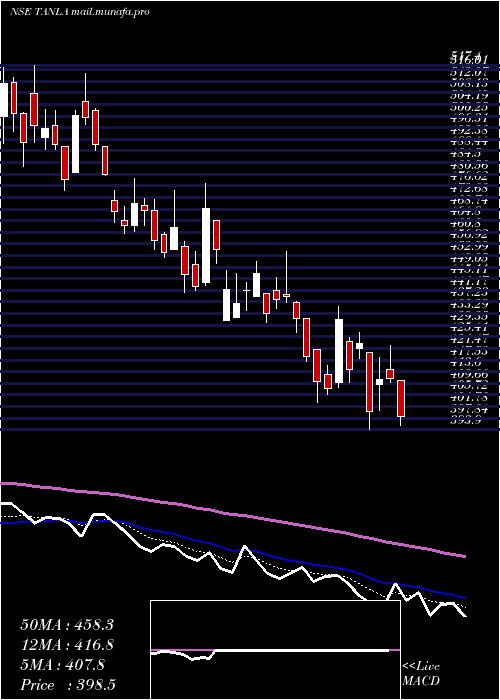The image size is (500, 700).
Task: Click the '50MA : 458.3' reading
Action: [67, 625]
